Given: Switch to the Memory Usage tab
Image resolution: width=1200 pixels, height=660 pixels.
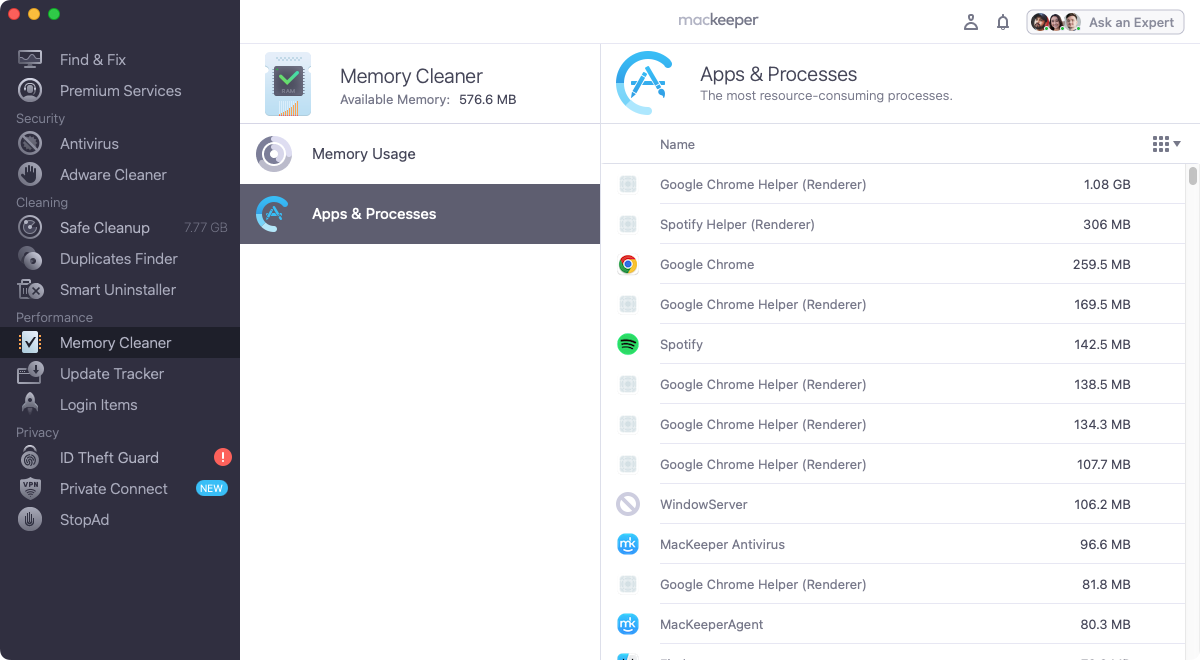Looking at the screenshot, I should coord(420,154).
